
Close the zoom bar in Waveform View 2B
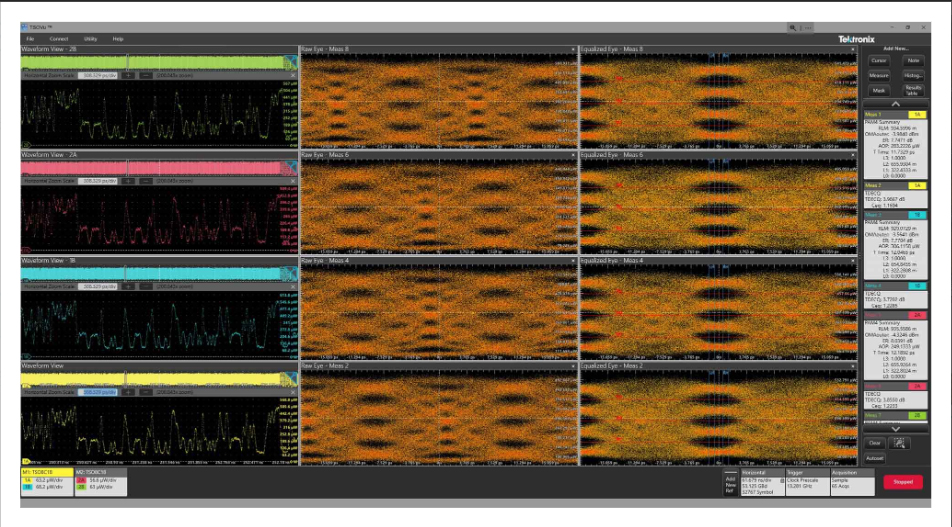click(293, 76)
